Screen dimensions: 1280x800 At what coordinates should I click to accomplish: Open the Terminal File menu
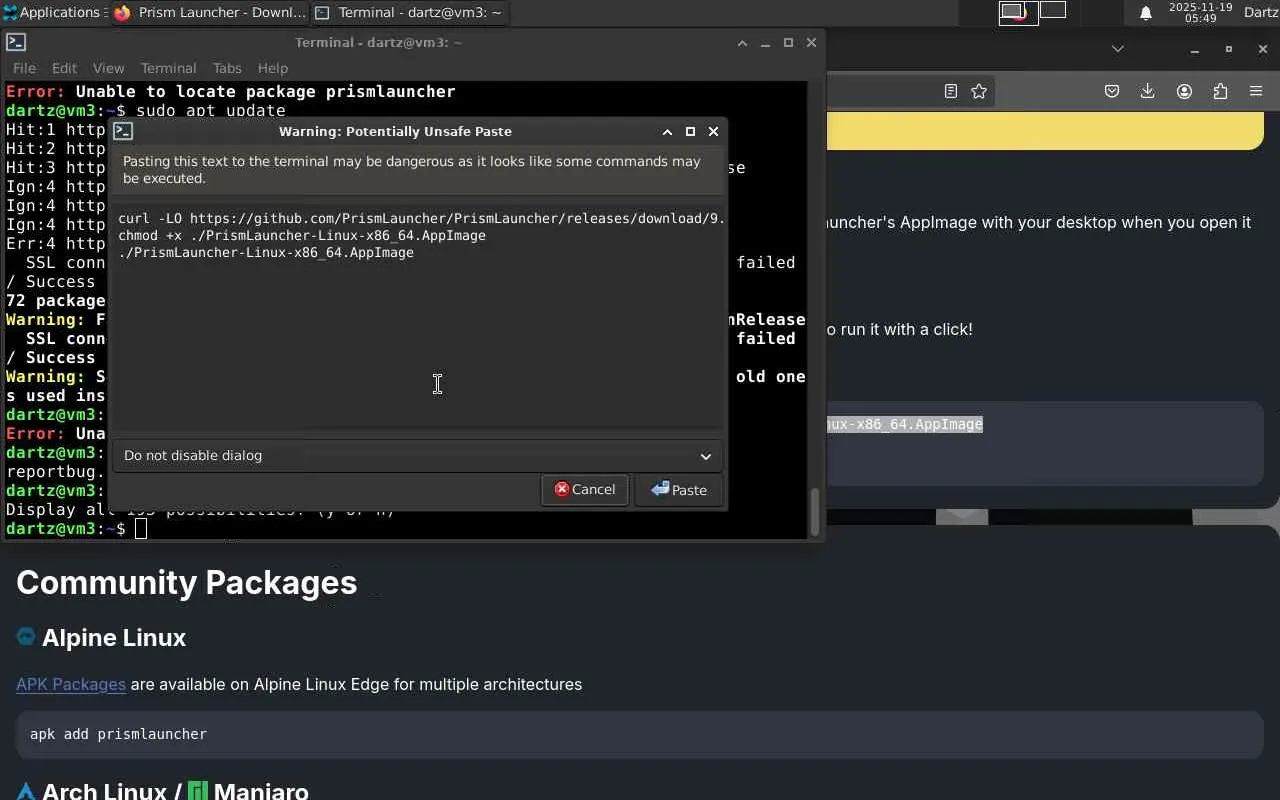point(24,68)
